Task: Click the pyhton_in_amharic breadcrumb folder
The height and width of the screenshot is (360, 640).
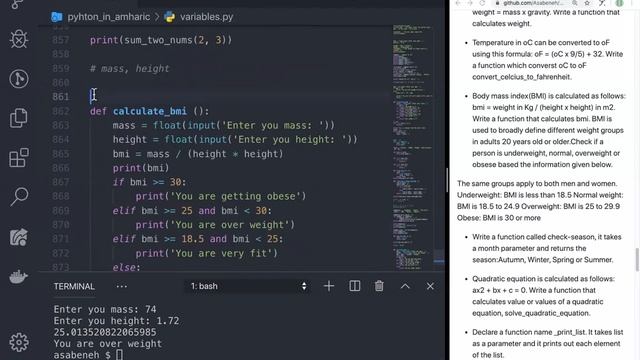Action: pyautogui.click(x=109, y=17)
